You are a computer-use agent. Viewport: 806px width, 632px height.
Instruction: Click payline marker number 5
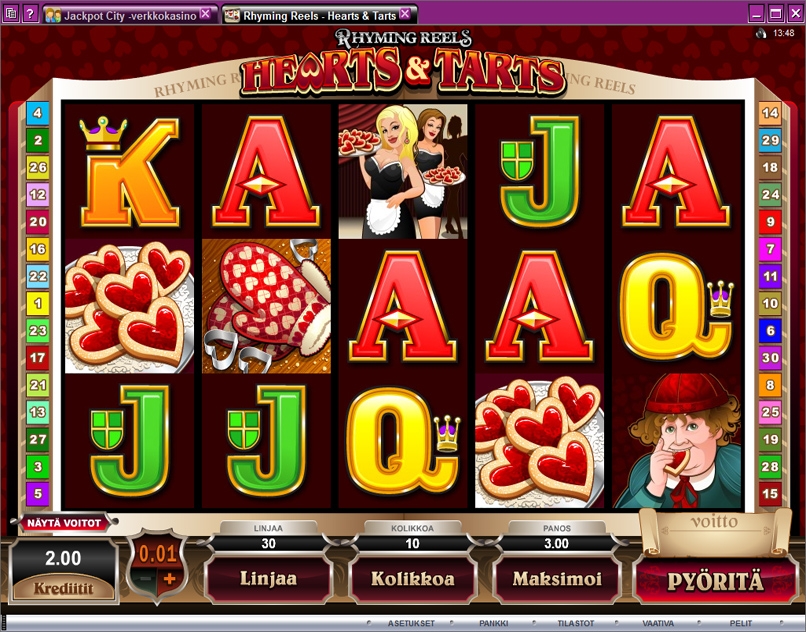pyautogui.click(x=38, y=494)
